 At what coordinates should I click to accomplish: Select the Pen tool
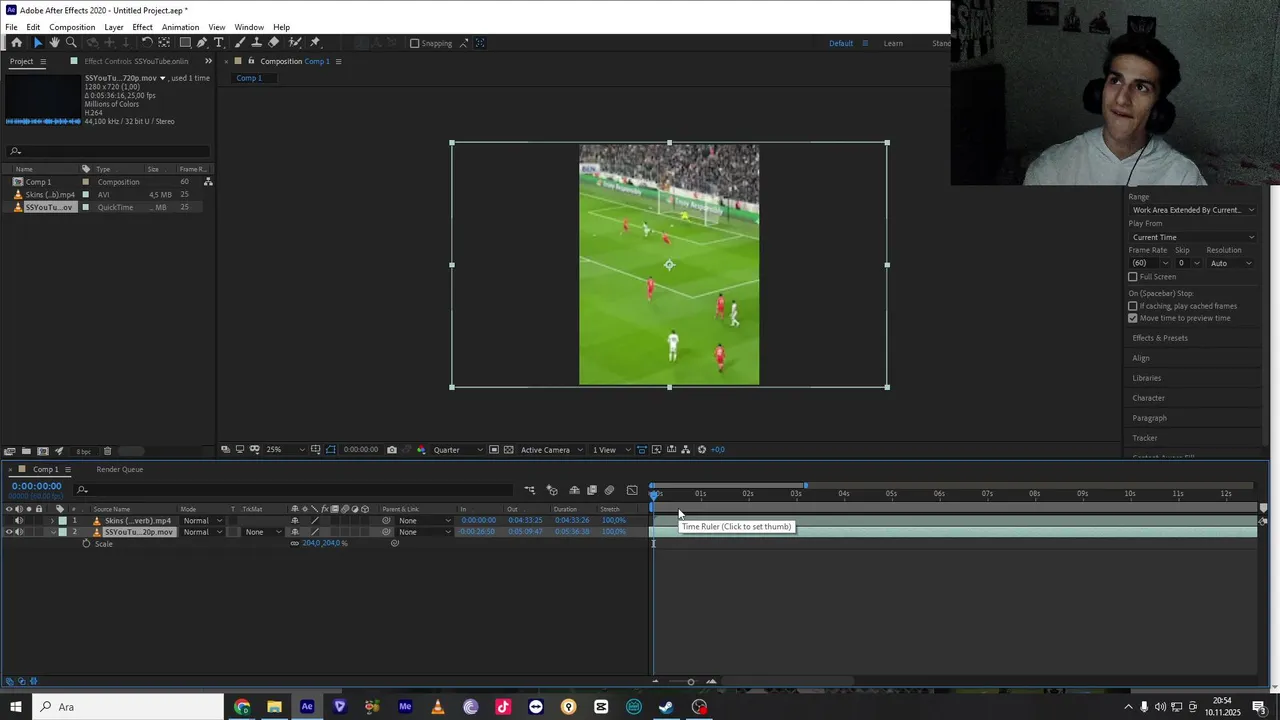click(202, 43)
